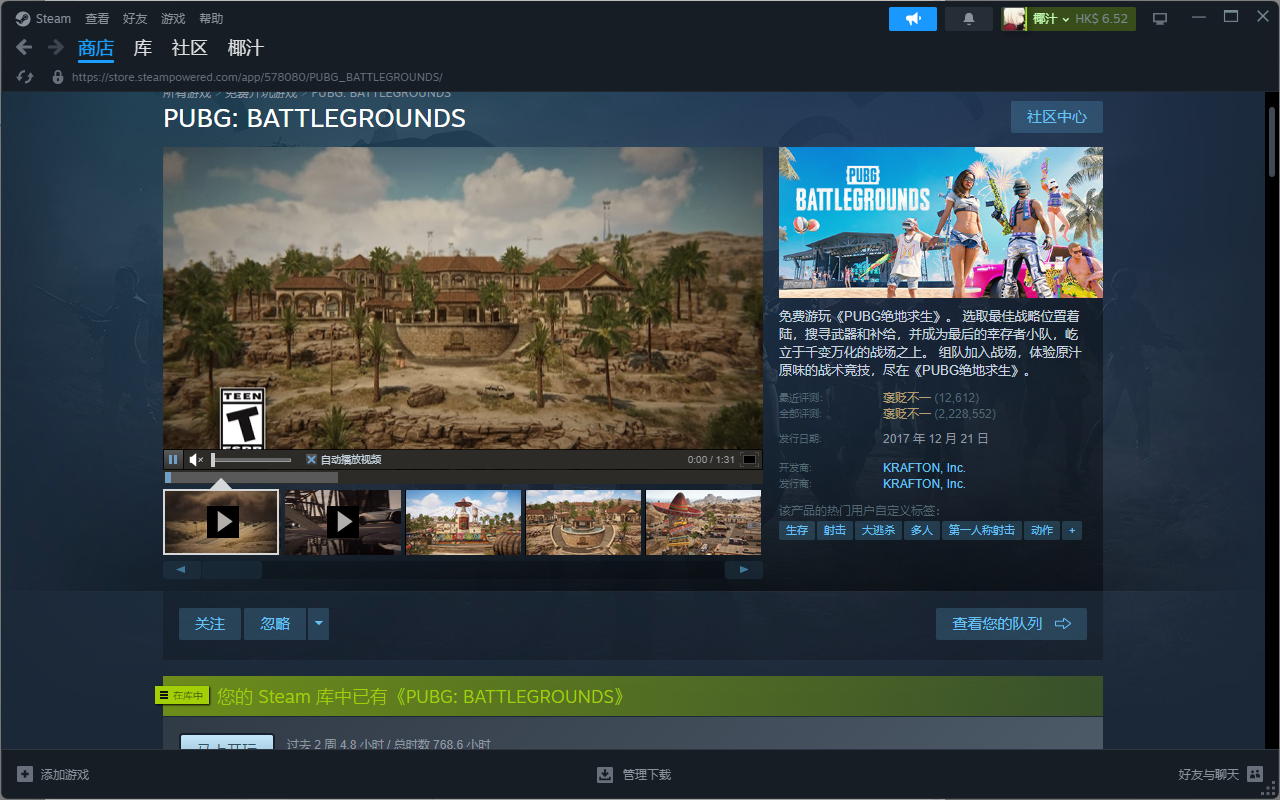The height and width of the screenshot is (800, 1280).
Task: Open the 帮助 menu
Action: pos(211,19)
